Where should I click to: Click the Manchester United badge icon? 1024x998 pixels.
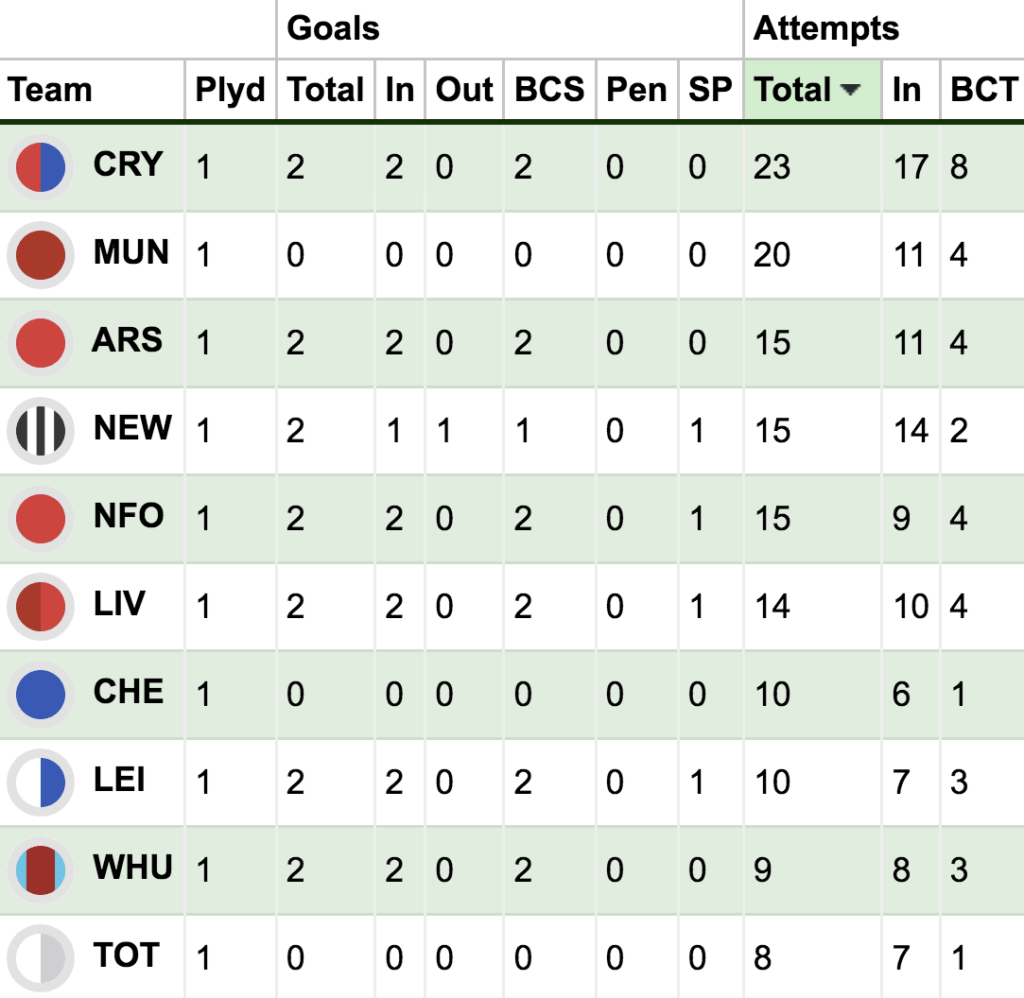click(40, 255)
